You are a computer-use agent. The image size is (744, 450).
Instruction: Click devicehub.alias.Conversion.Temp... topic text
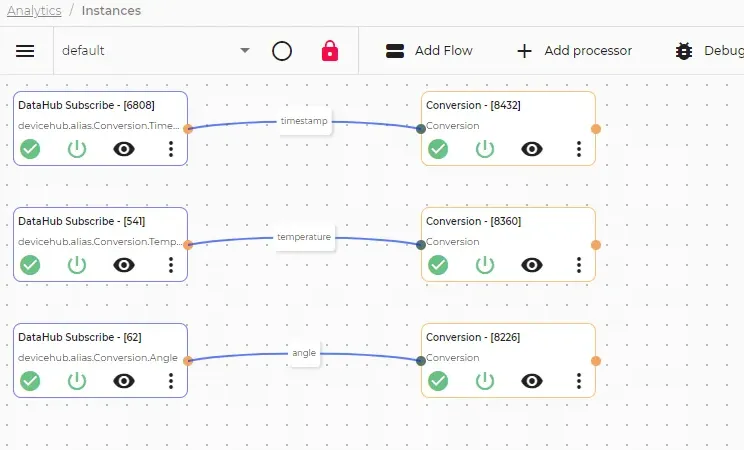100,242
